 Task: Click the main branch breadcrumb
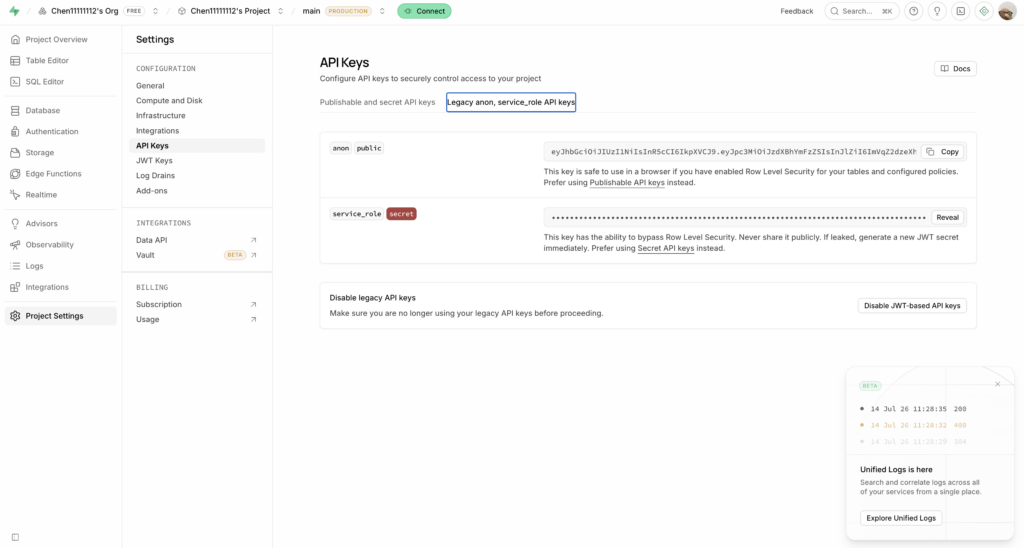[311, 11]
